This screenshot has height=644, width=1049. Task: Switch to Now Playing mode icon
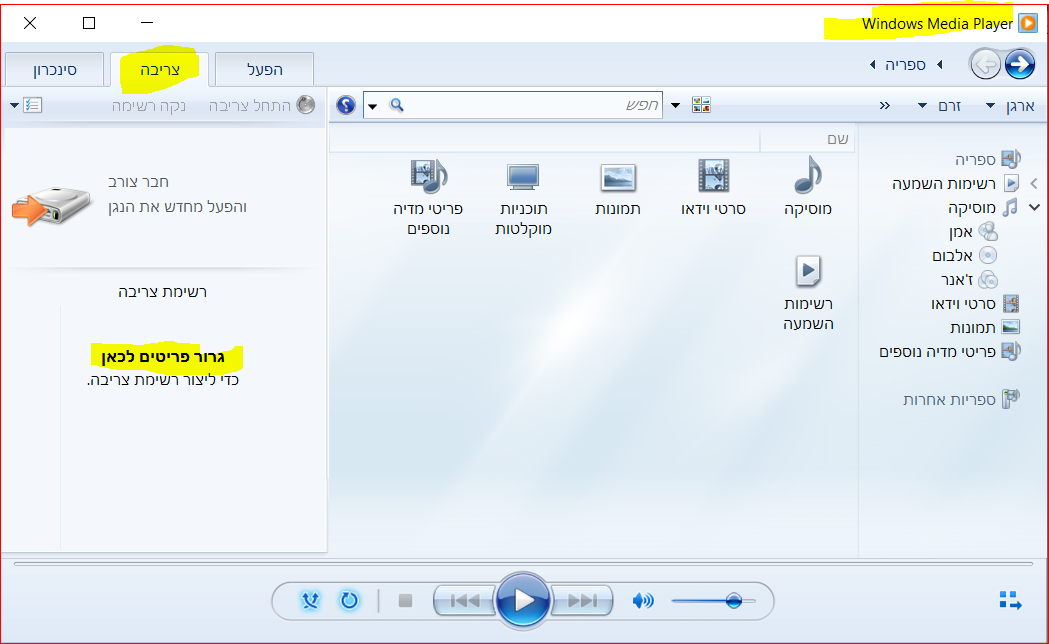(x=1010, y=601)
